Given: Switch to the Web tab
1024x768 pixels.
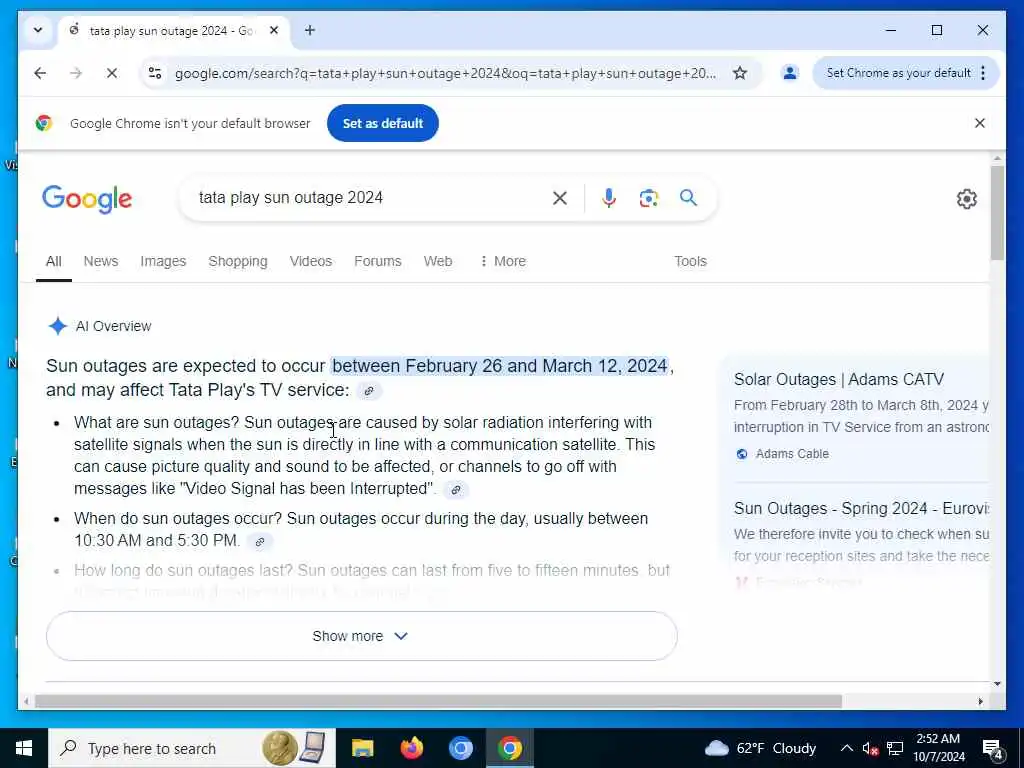Looking at the screenshot, I should click(x=438, y=261).
